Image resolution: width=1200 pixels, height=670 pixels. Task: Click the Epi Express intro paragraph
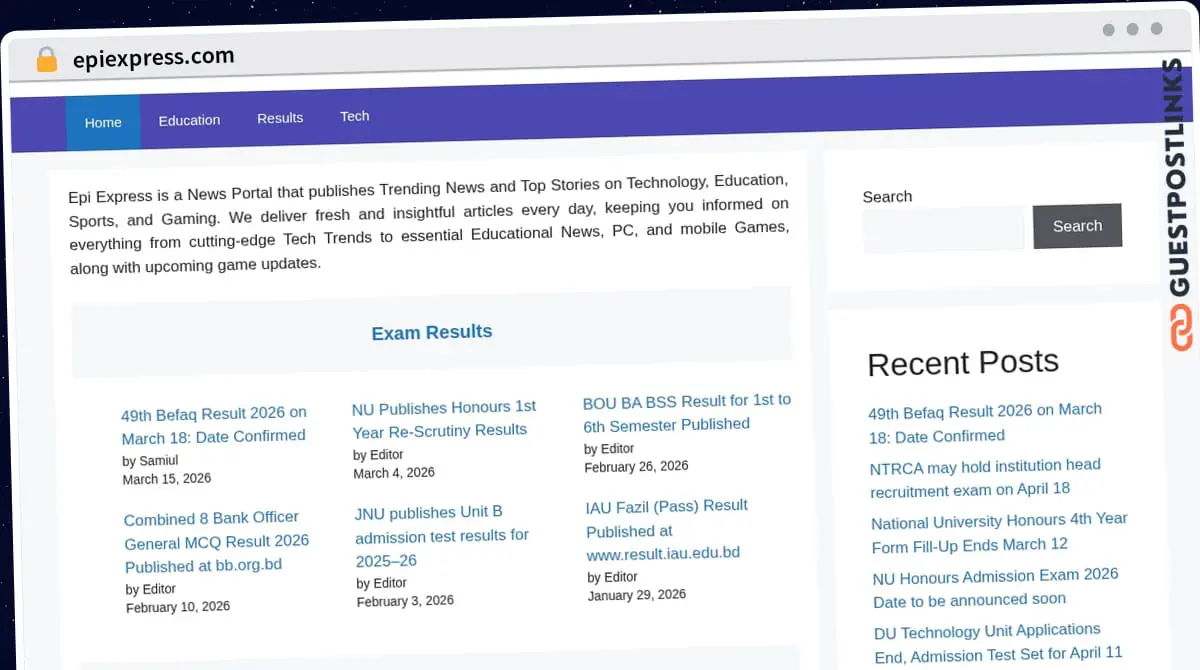click(429, 224)
